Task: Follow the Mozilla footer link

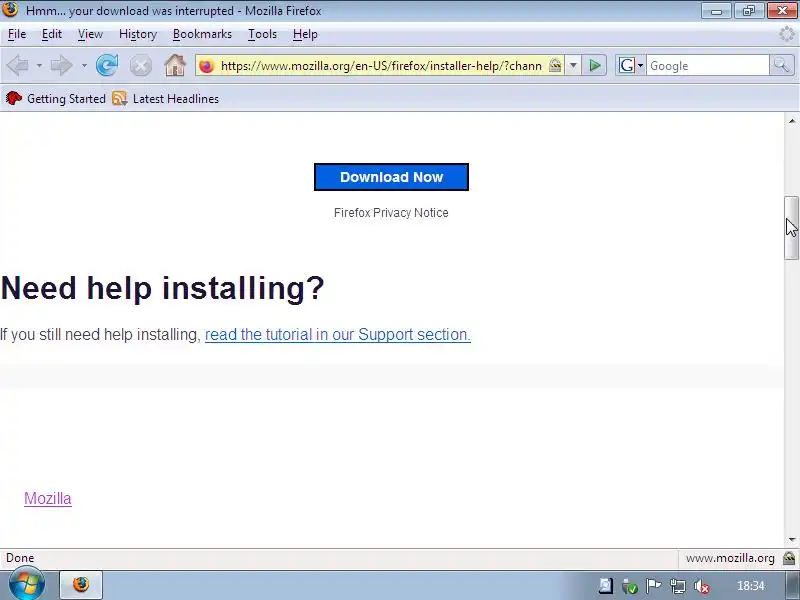Action: pyautogui.click(x=48, y=498)
